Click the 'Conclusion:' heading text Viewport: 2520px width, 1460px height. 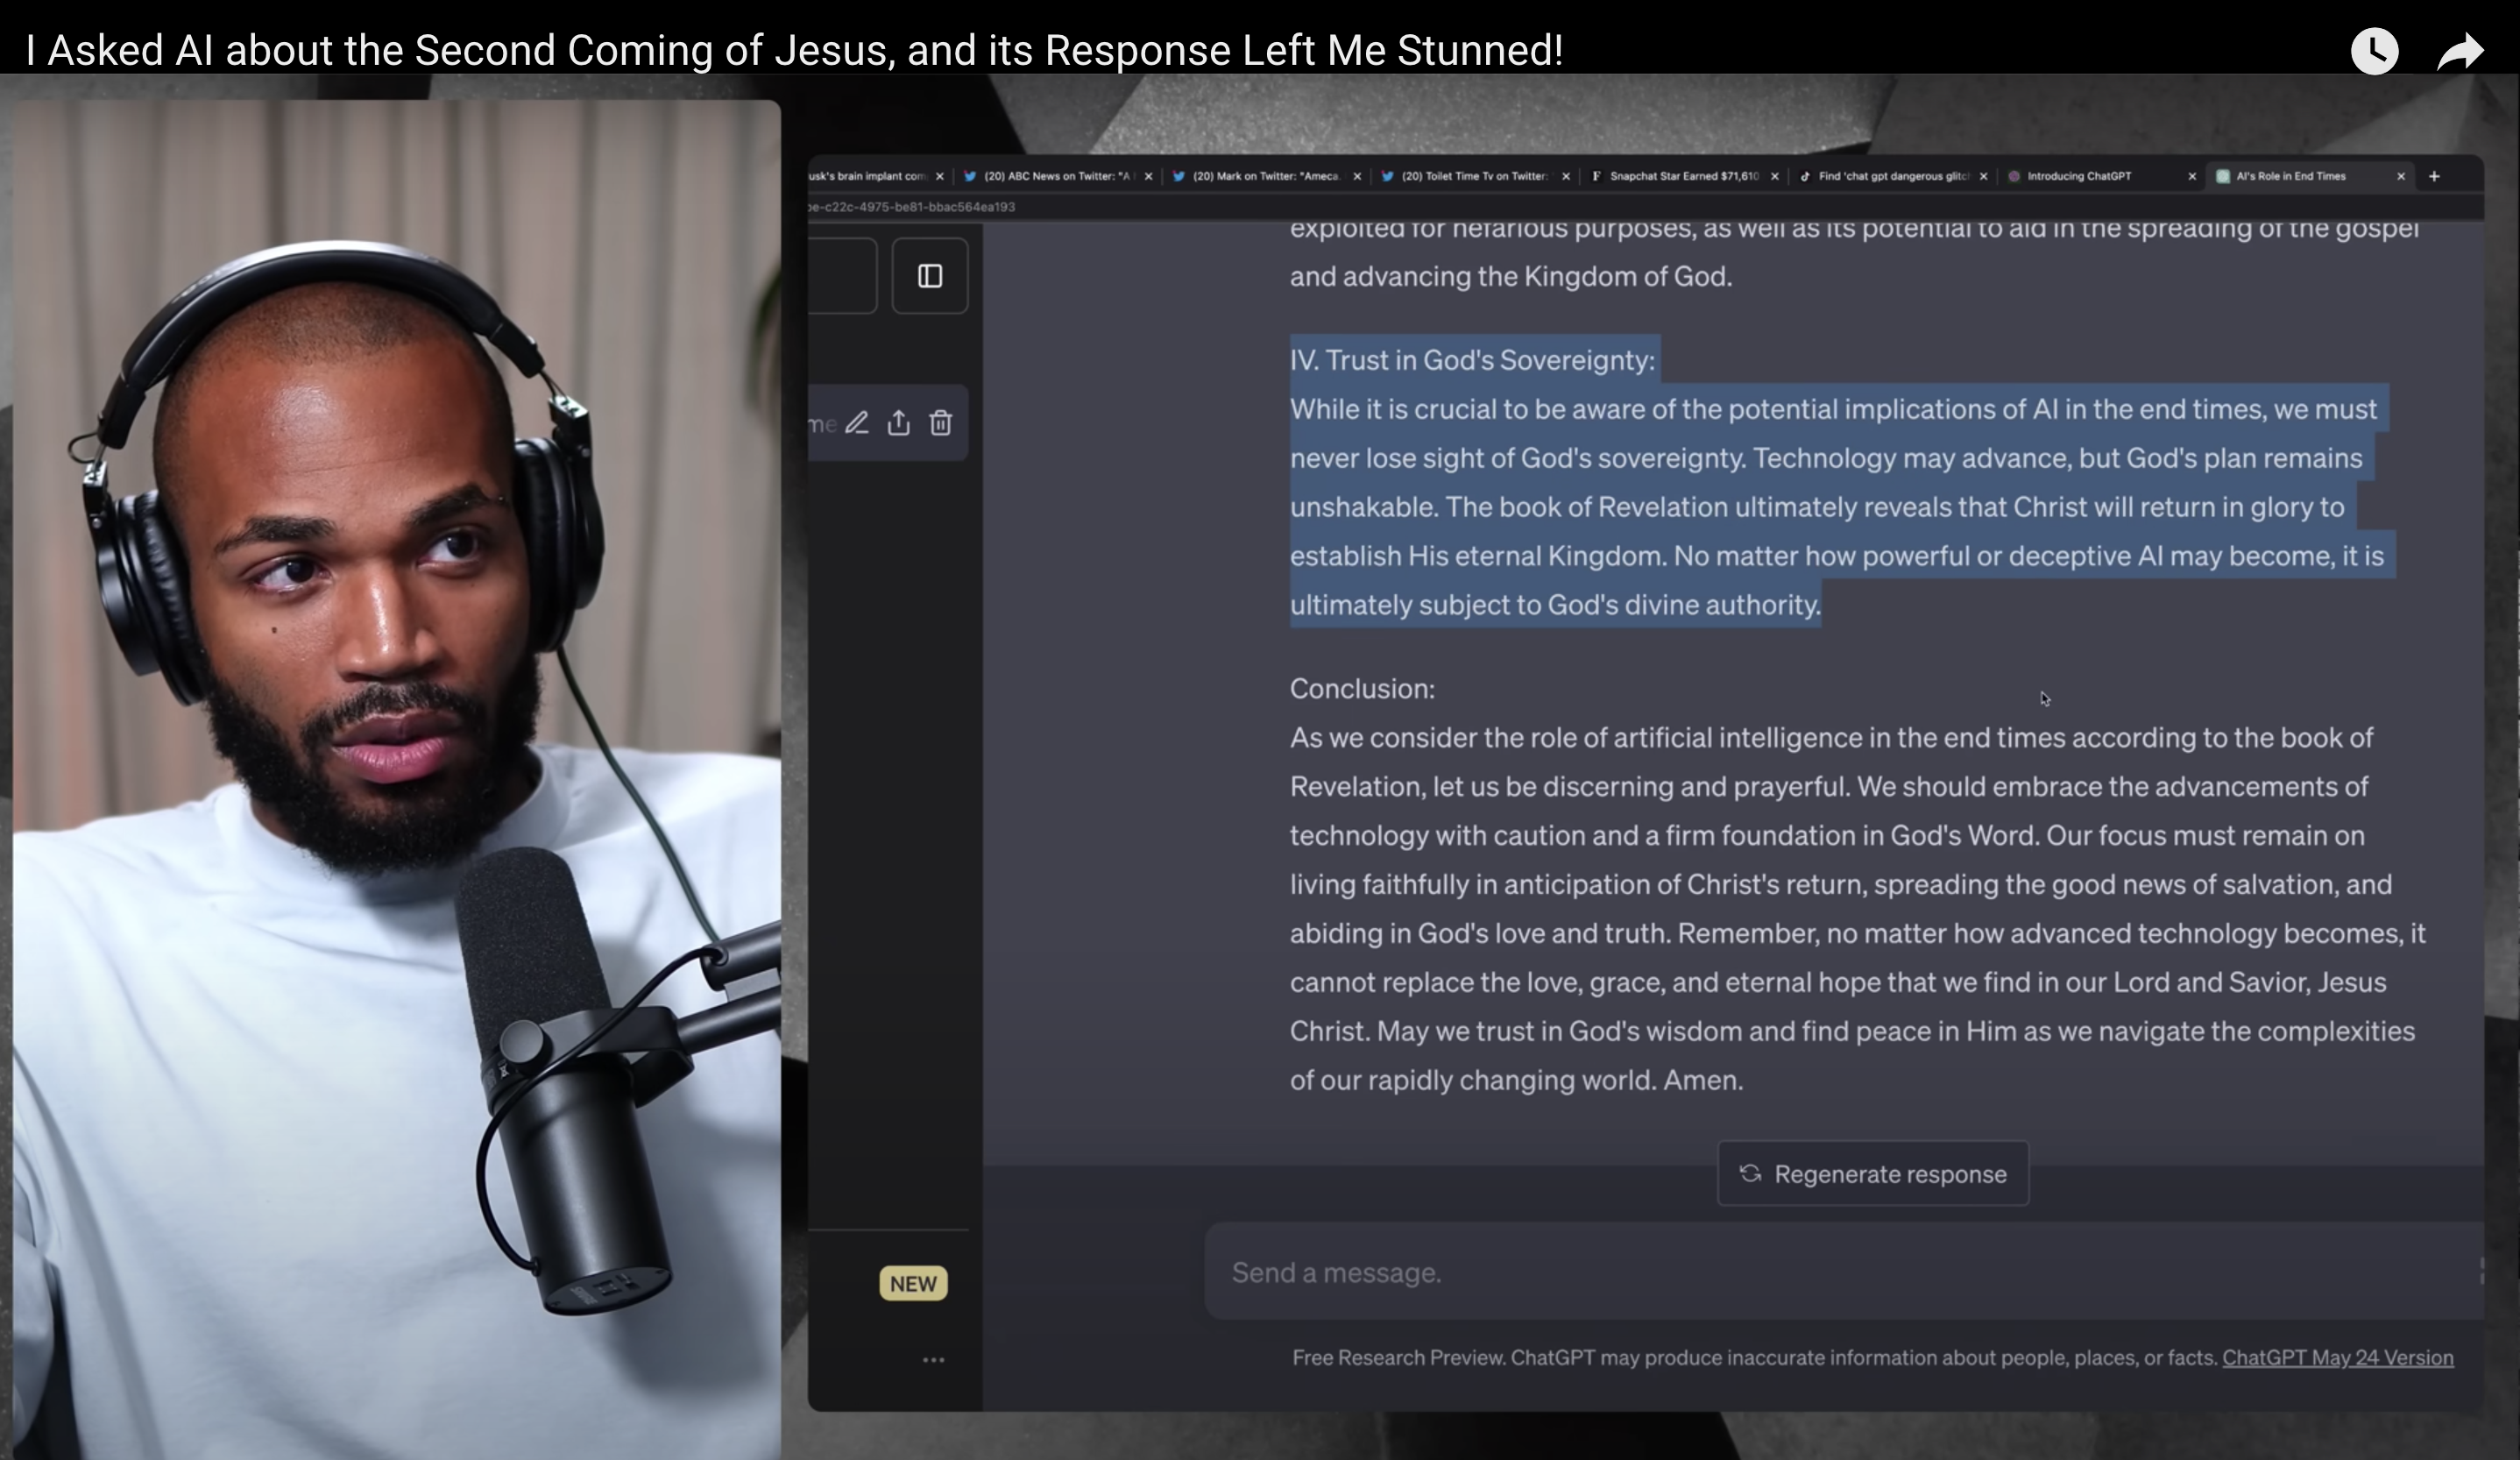(1362, 689)
